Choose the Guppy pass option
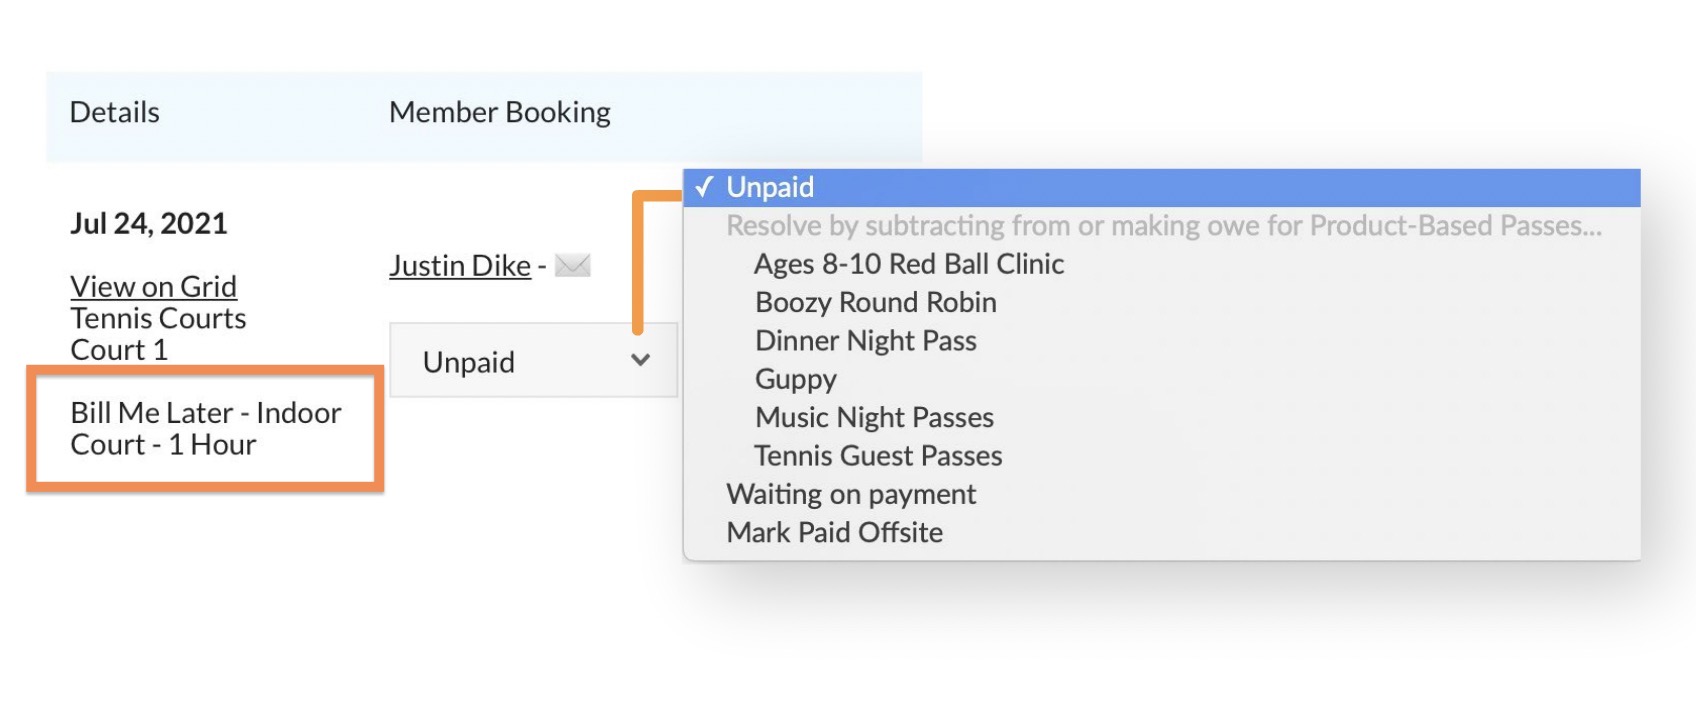The width and height of the screenshot is (1696, 726). pyautogui.click(x=795, y=379)
